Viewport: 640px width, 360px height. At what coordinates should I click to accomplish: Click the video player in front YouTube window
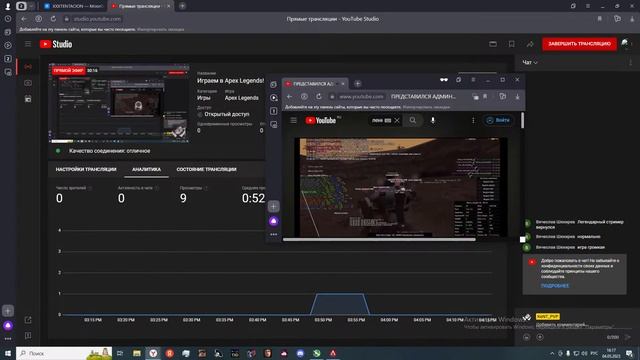400,187
